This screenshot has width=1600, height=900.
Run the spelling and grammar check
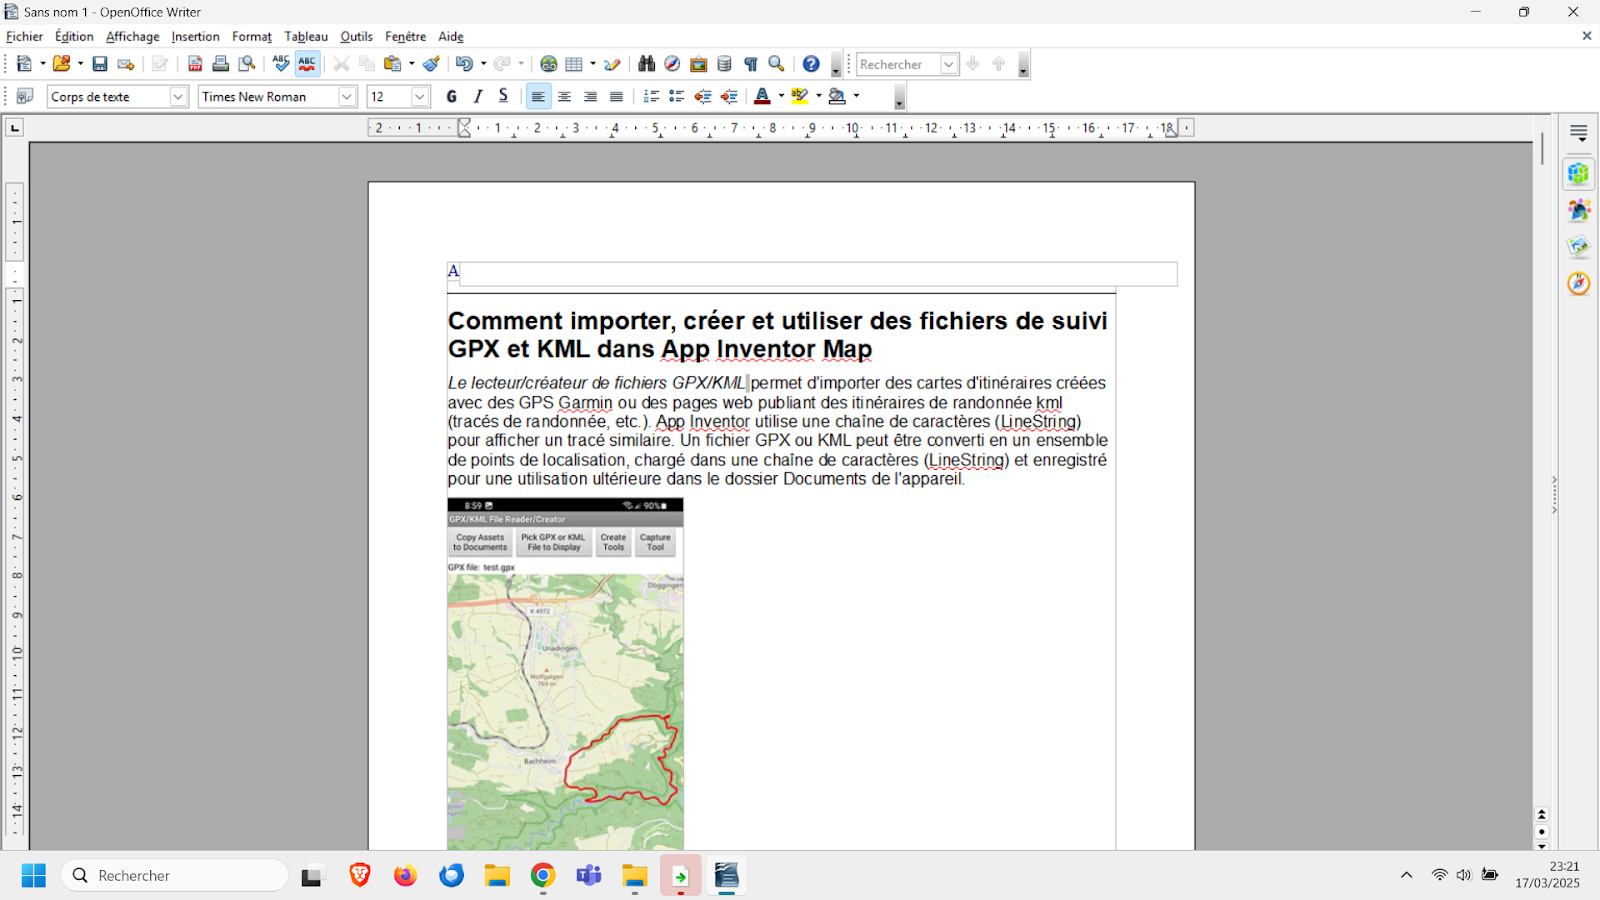281,64
